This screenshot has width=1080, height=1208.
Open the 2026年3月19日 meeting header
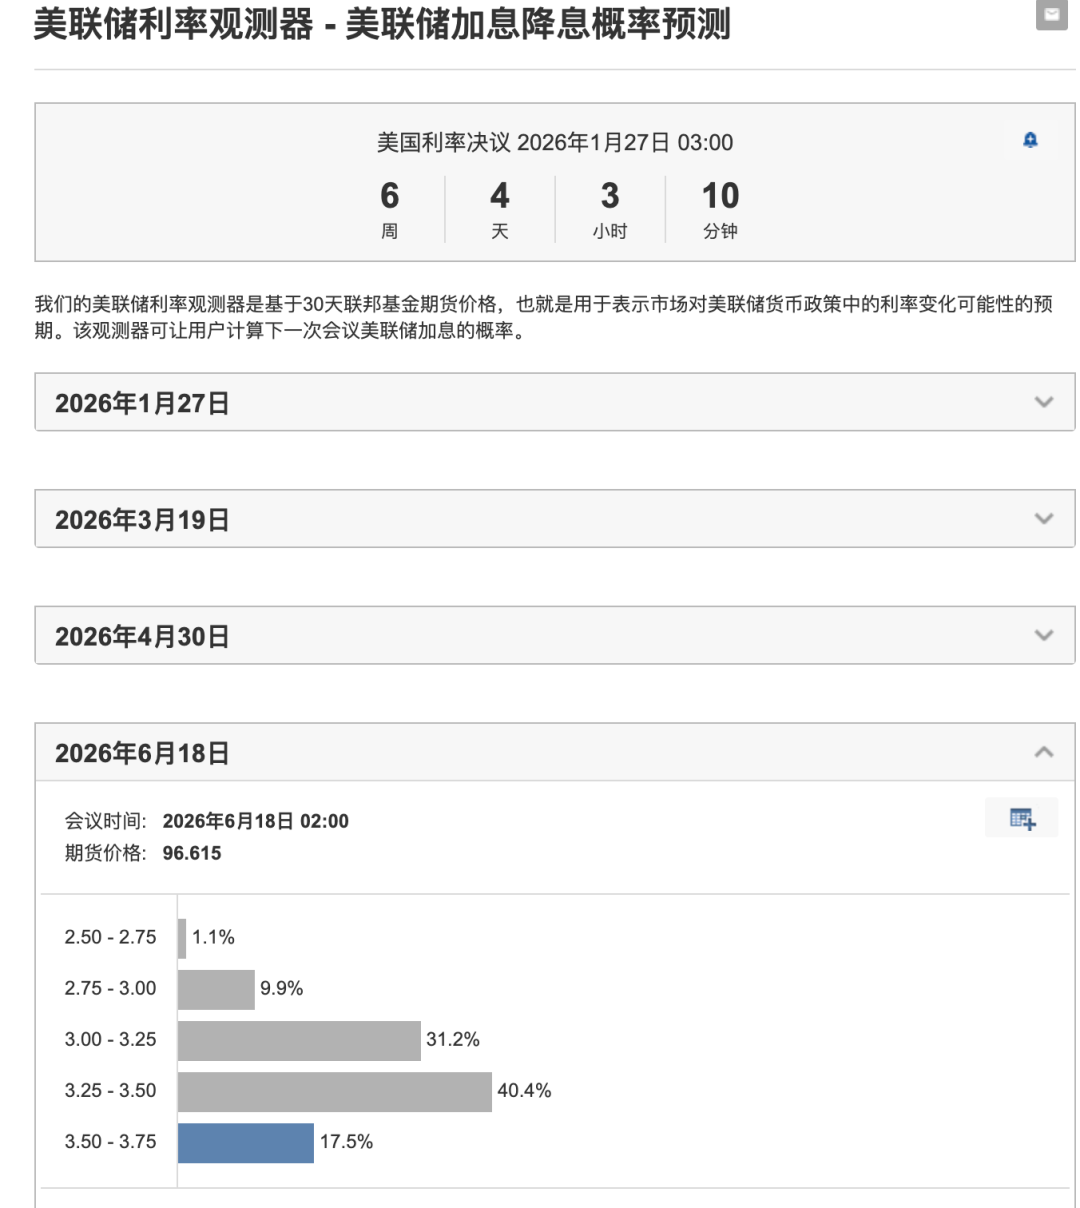(142, 520)
